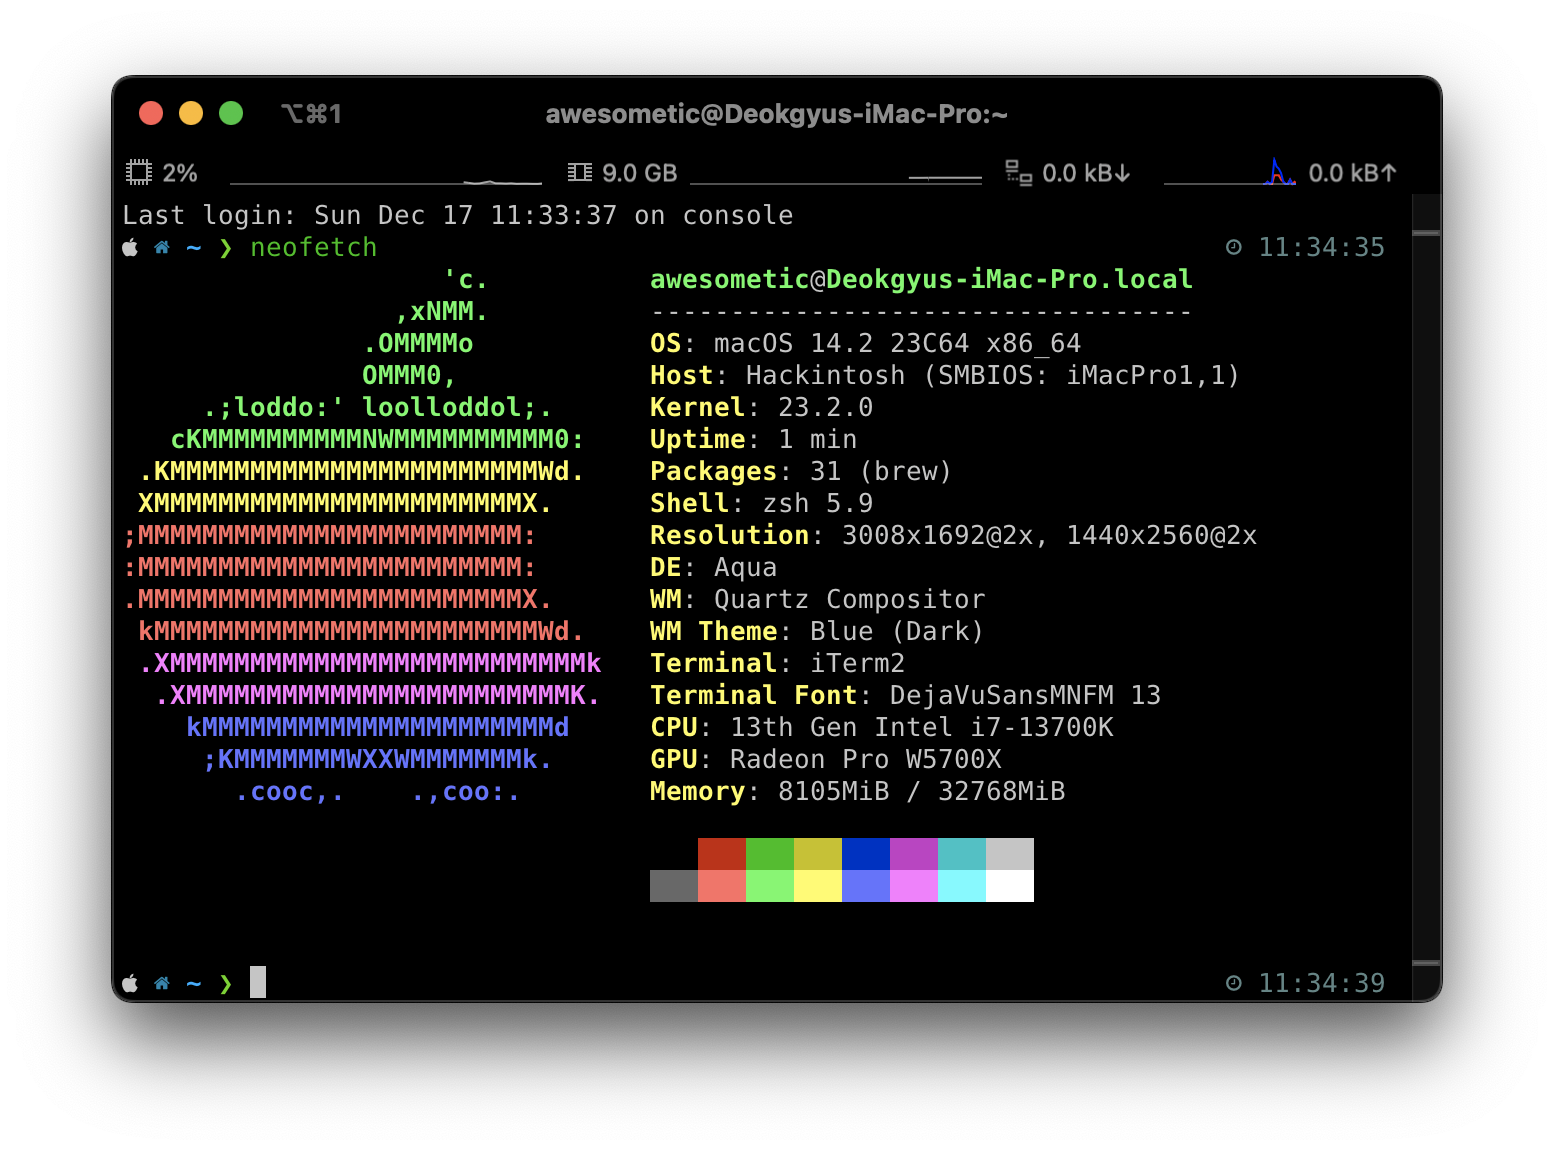Click the WM value Quartz Compositor
Screen dimensions: 1554x1150
[850, 599]
